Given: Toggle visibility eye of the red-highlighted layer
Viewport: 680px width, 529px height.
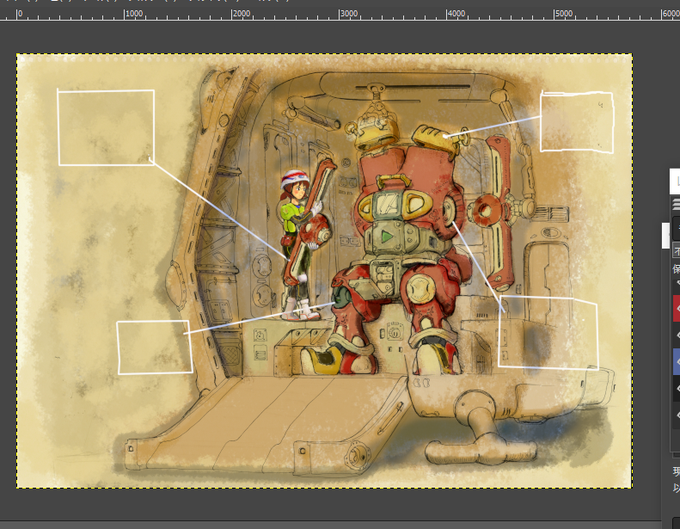Looking at the screenshot, I should pos(677,308).
